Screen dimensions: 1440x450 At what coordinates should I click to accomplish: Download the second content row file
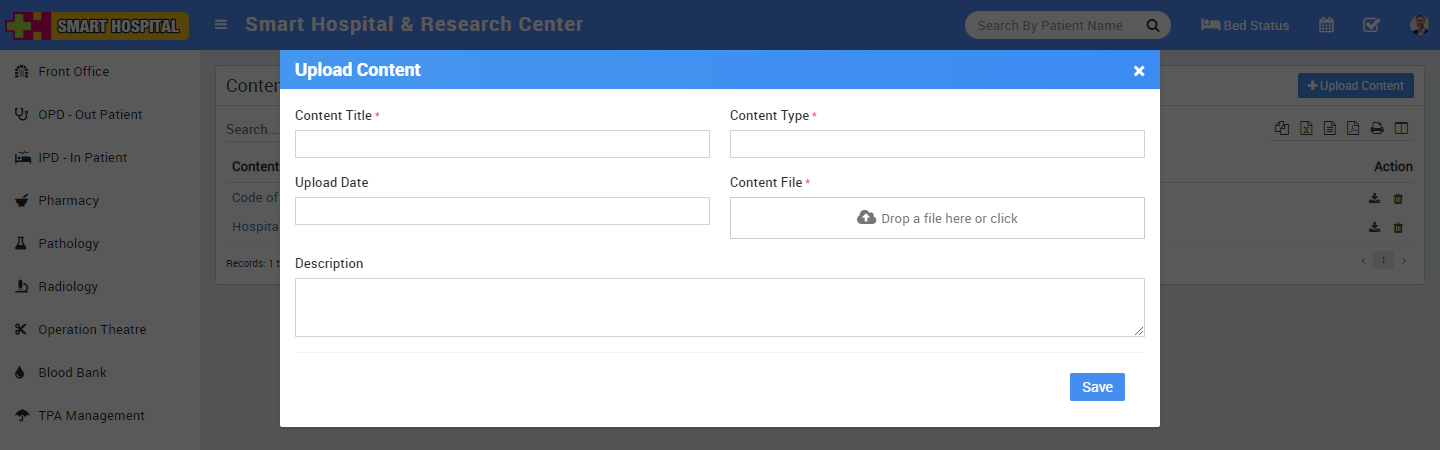point(1375,228)
